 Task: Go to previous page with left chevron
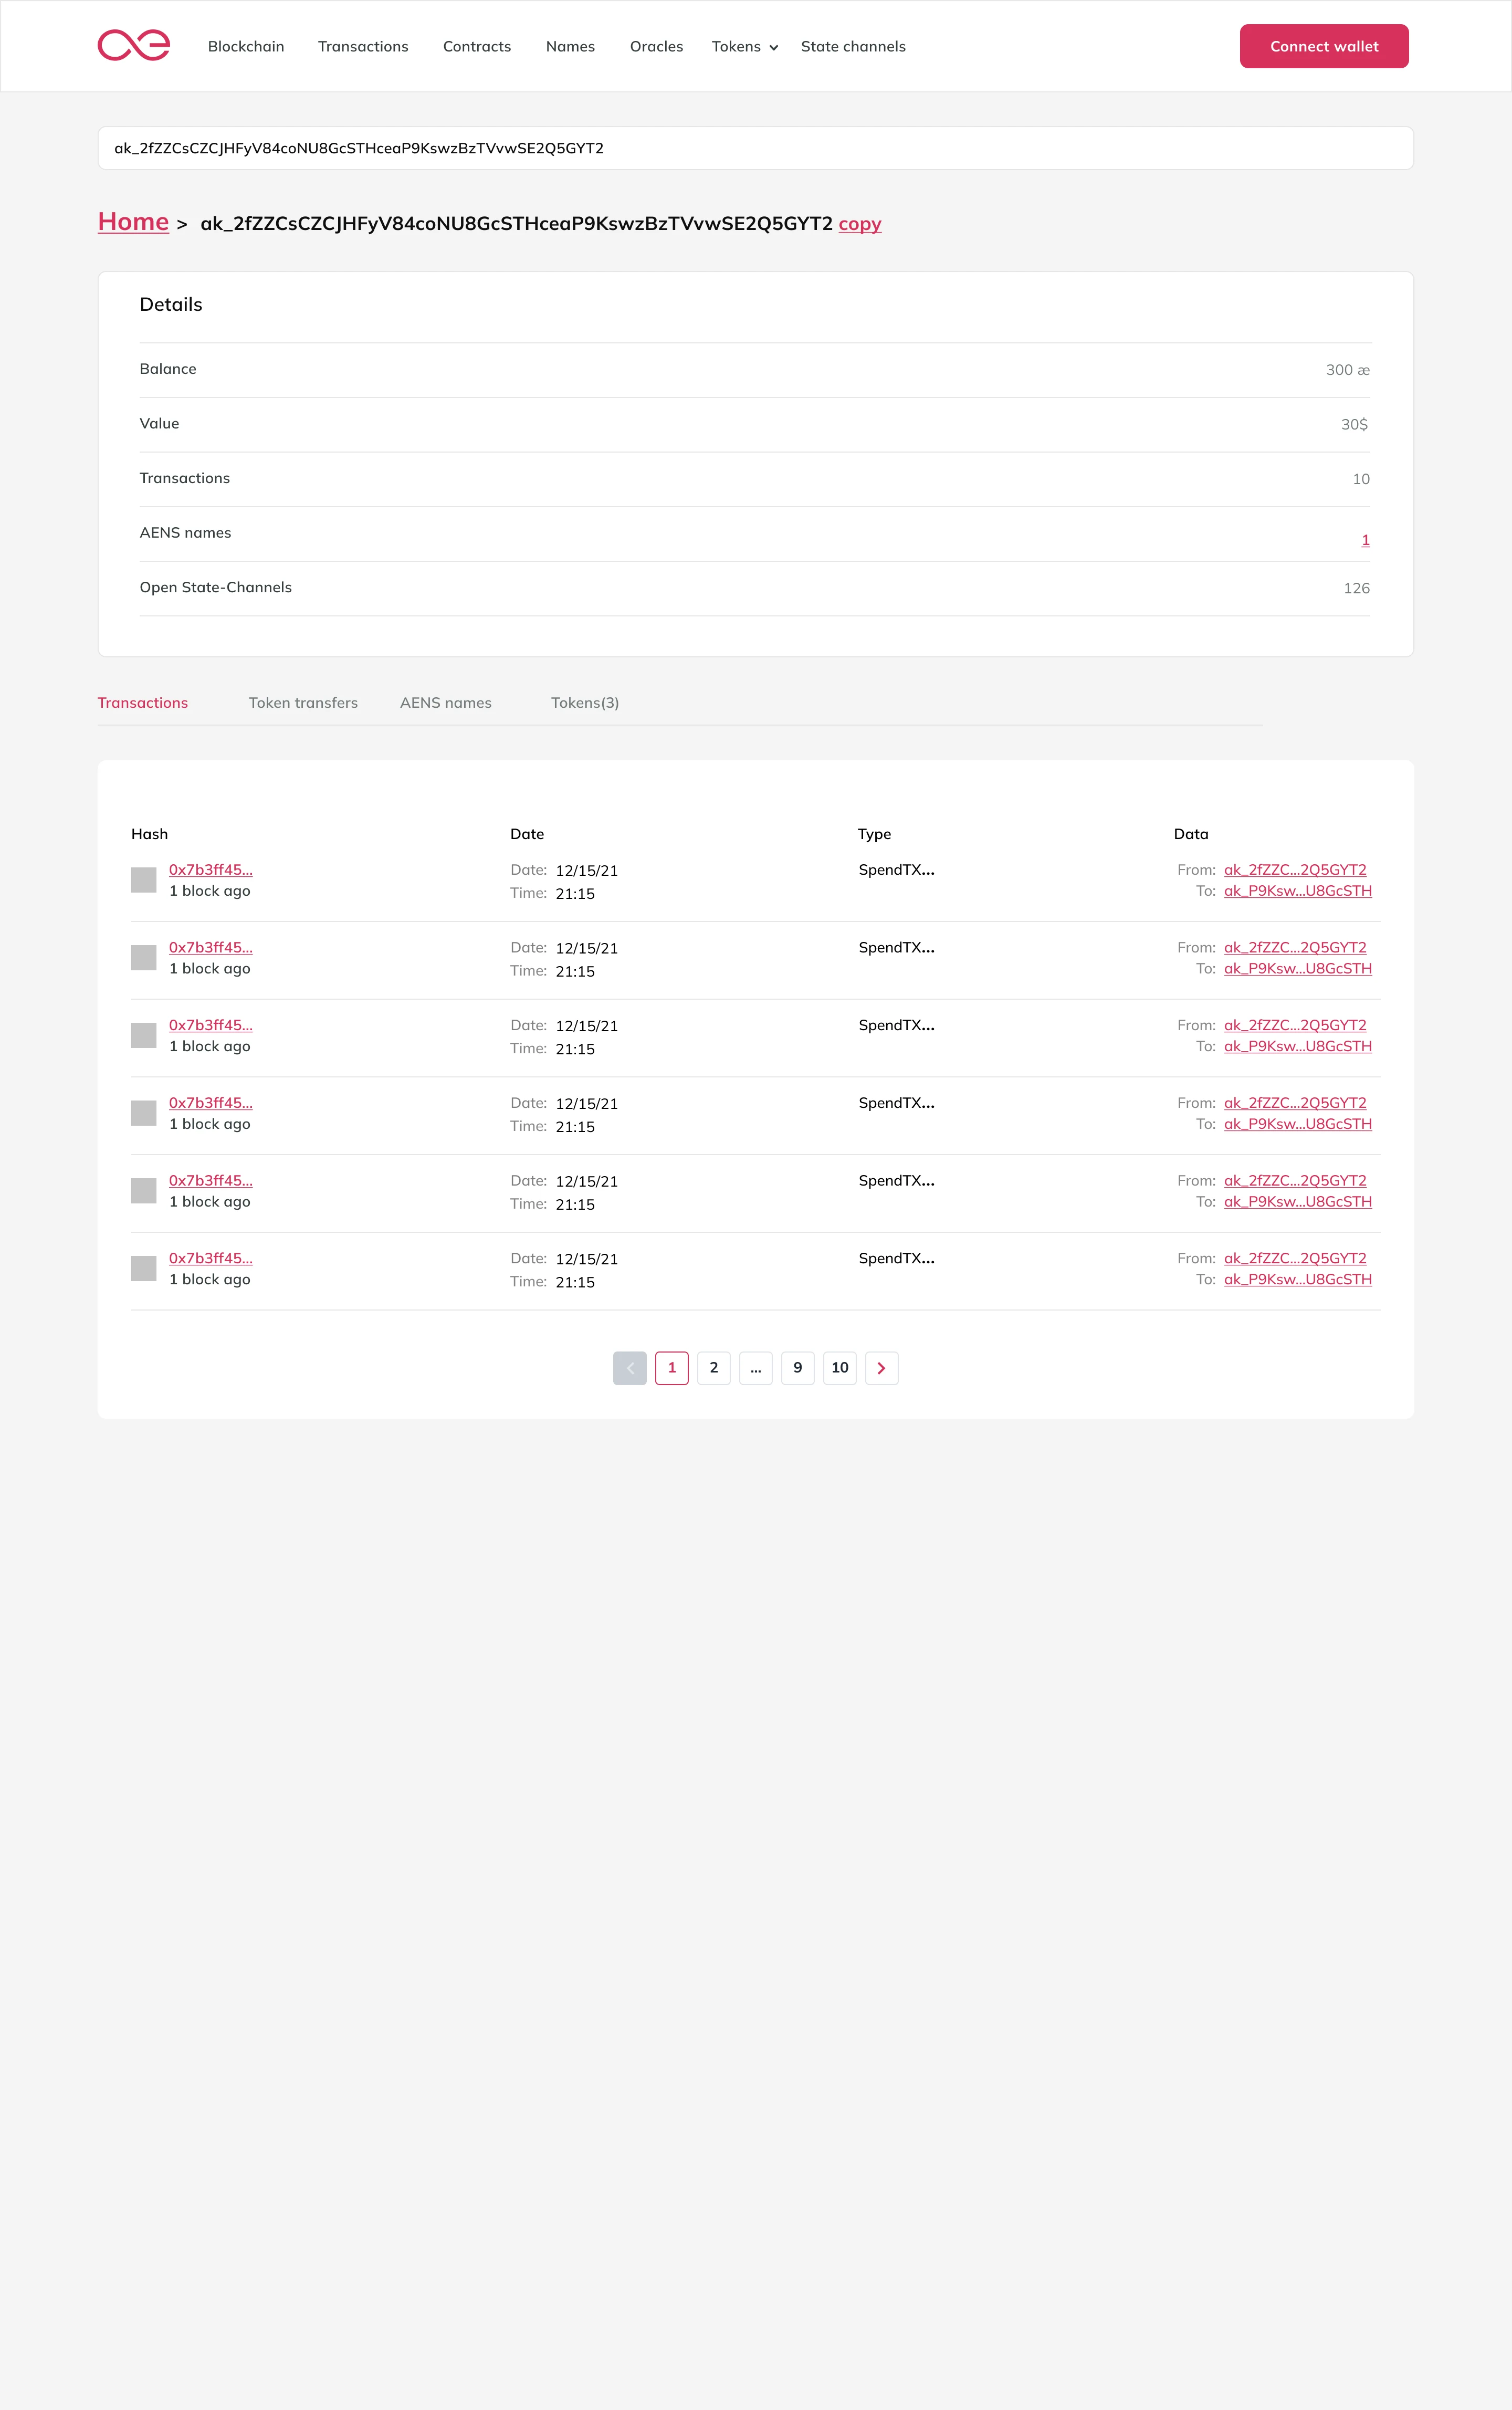(630, 1368)
